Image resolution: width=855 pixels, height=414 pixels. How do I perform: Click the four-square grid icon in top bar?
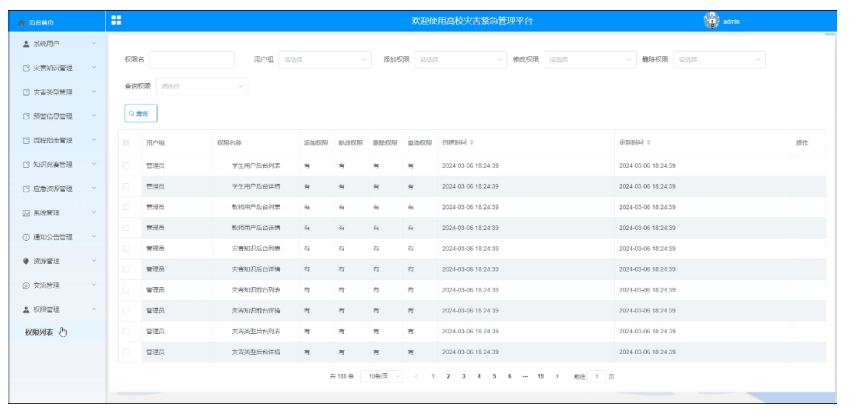[x=116, y=20]
